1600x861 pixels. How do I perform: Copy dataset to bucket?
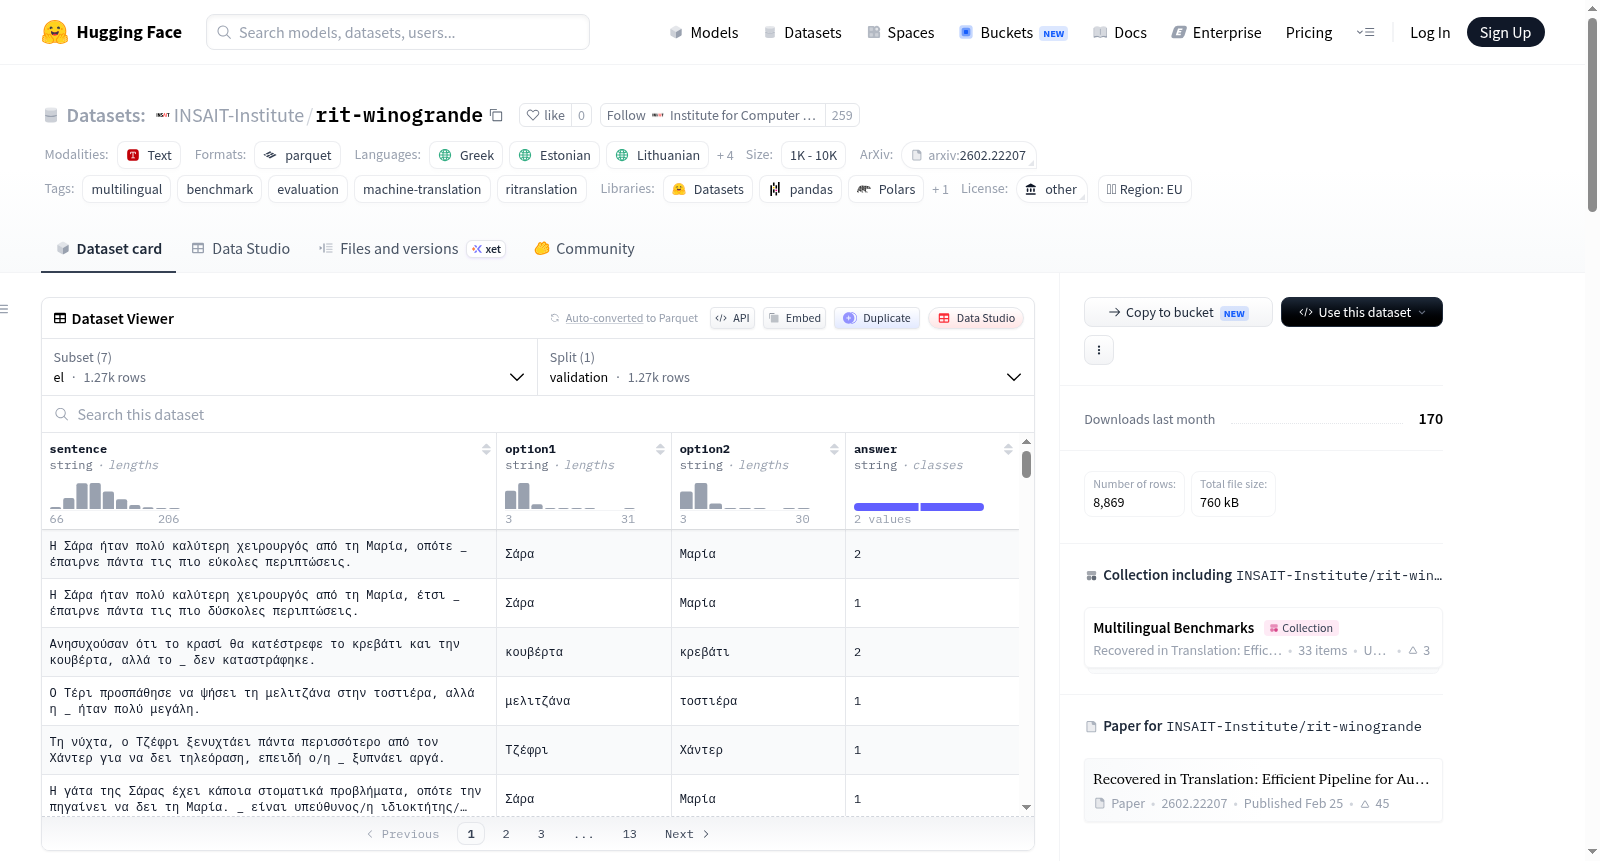1178,312
